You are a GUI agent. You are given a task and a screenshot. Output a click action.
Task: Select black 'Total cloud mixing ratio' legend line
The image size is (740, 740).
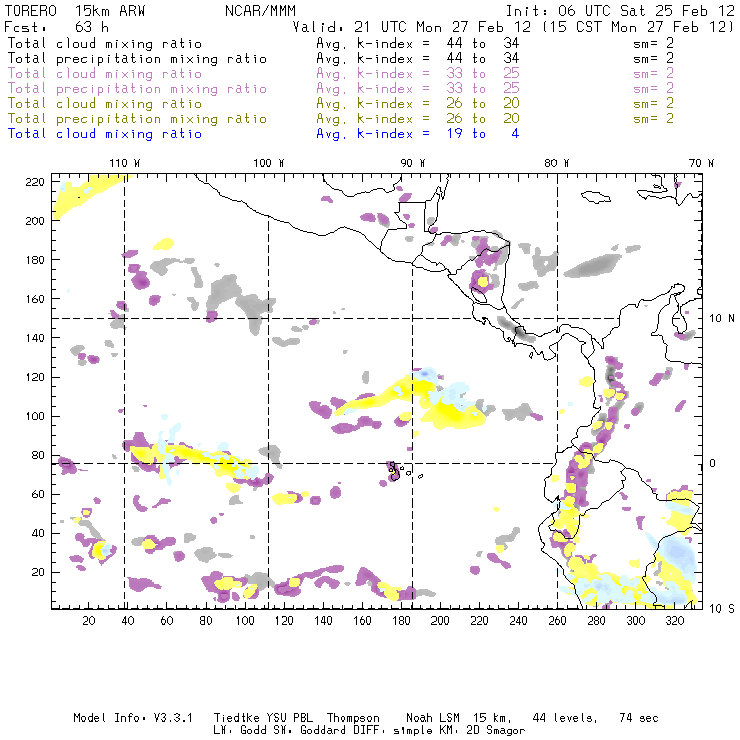pyautogui.click(x=105, y=43)
